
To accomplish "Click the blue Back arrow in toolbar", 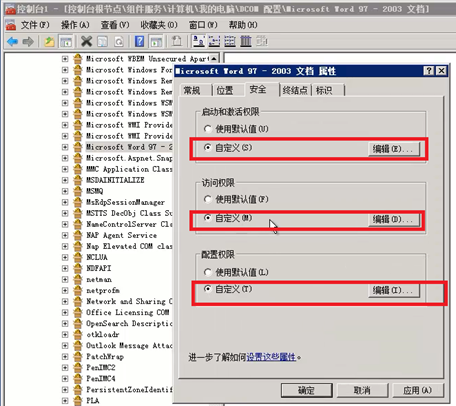I will pos(12,42).
